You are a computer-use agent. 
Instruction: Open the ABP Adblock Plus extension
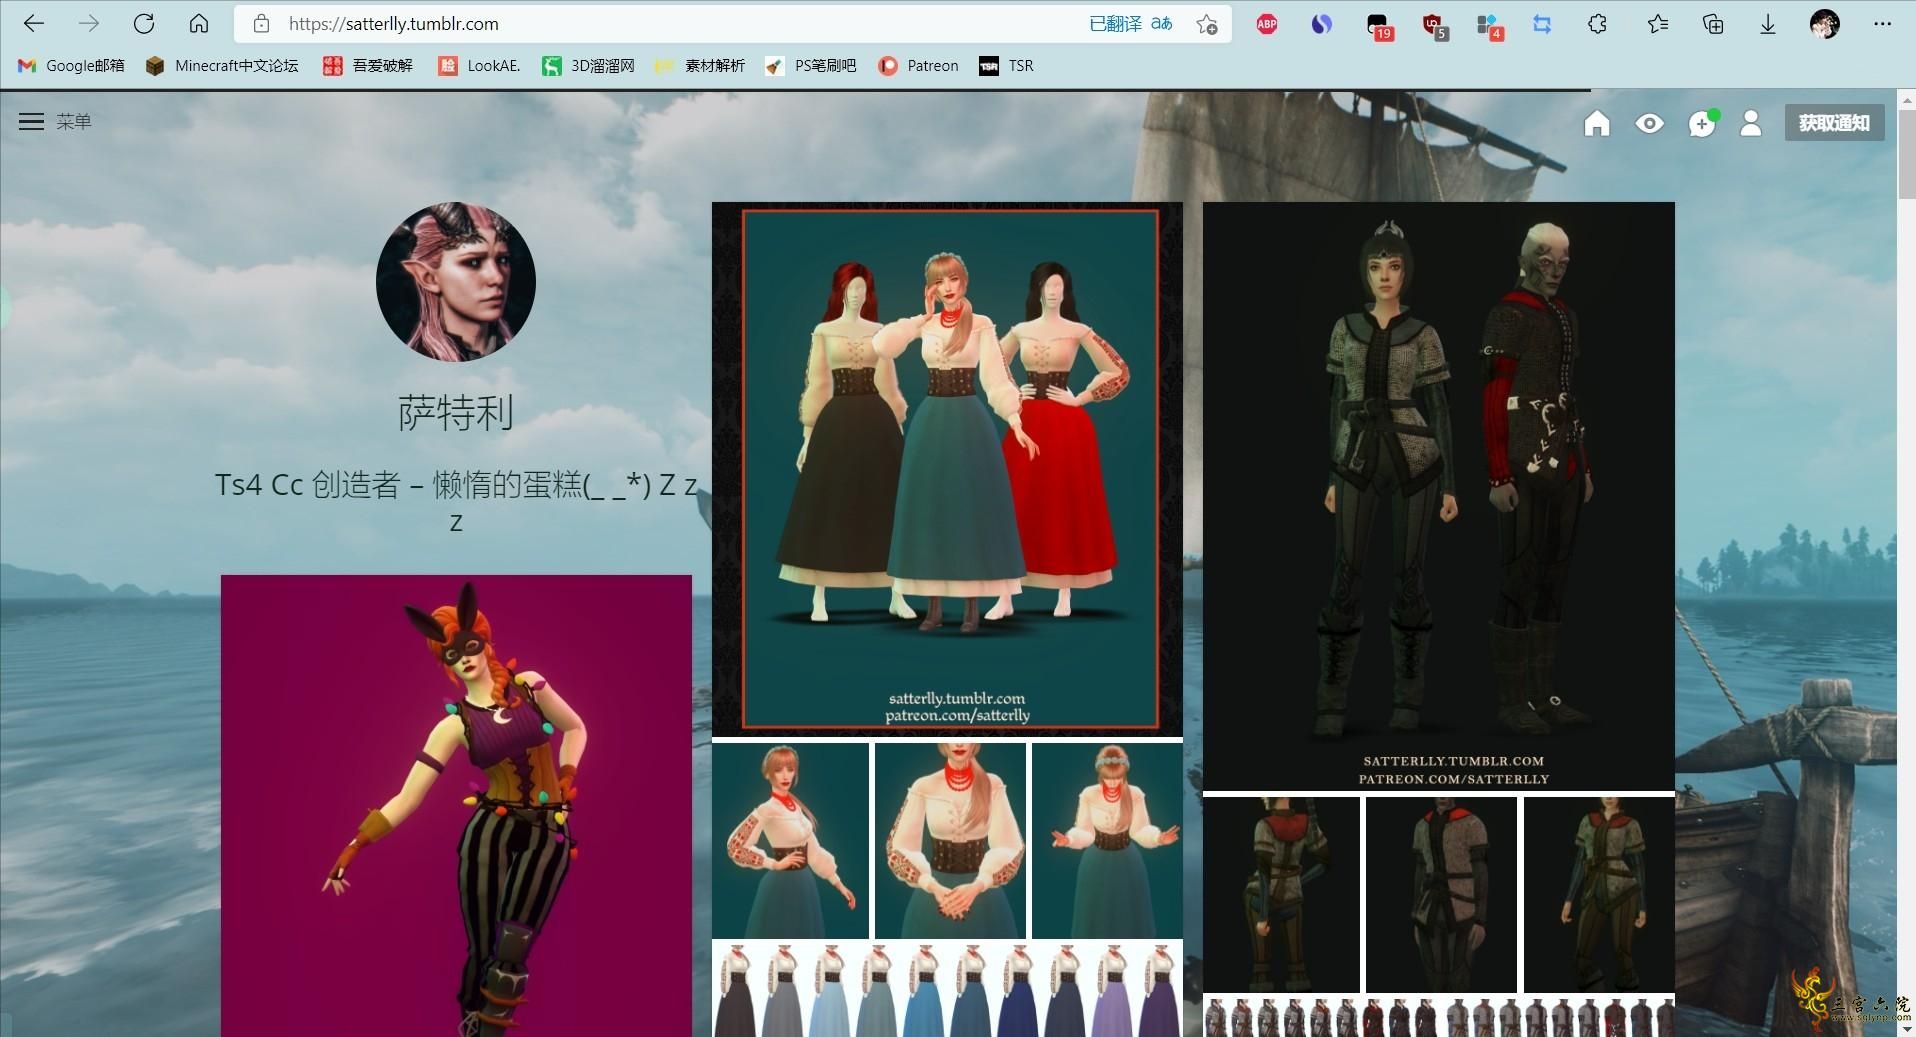tap(1267, 24)
